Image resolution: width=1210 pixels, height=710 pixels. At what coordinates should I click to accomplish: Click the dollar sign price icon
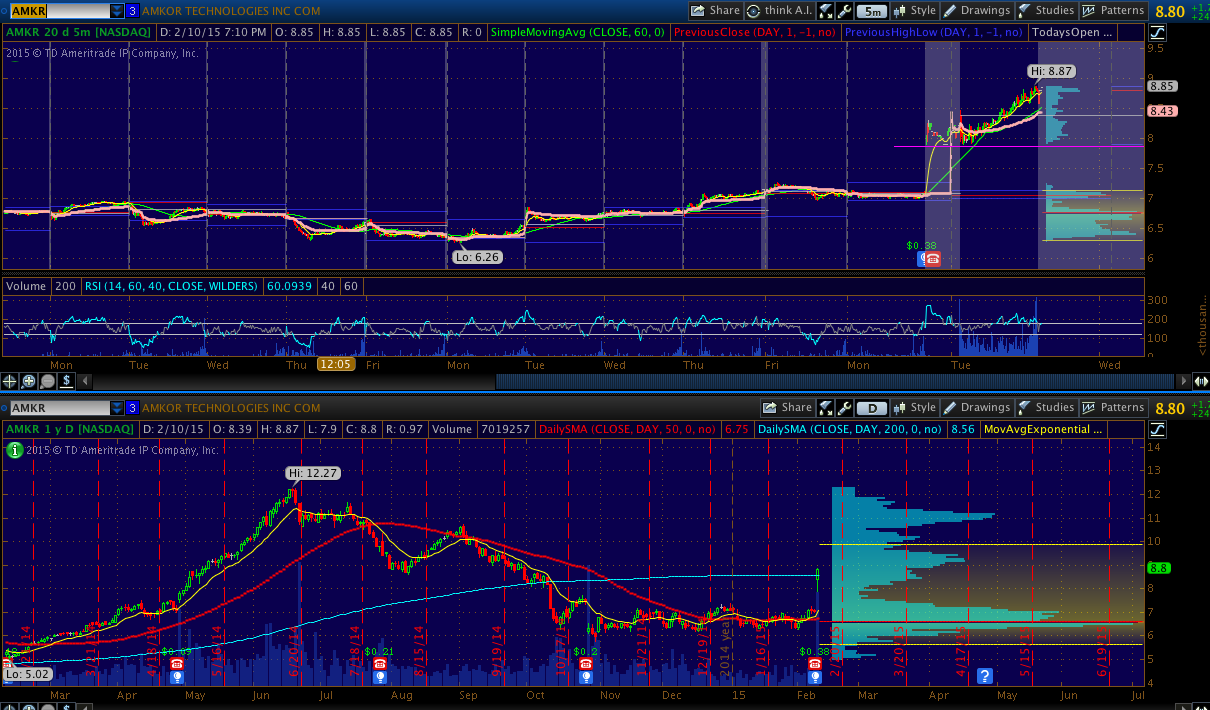click(x=66, y=381)
